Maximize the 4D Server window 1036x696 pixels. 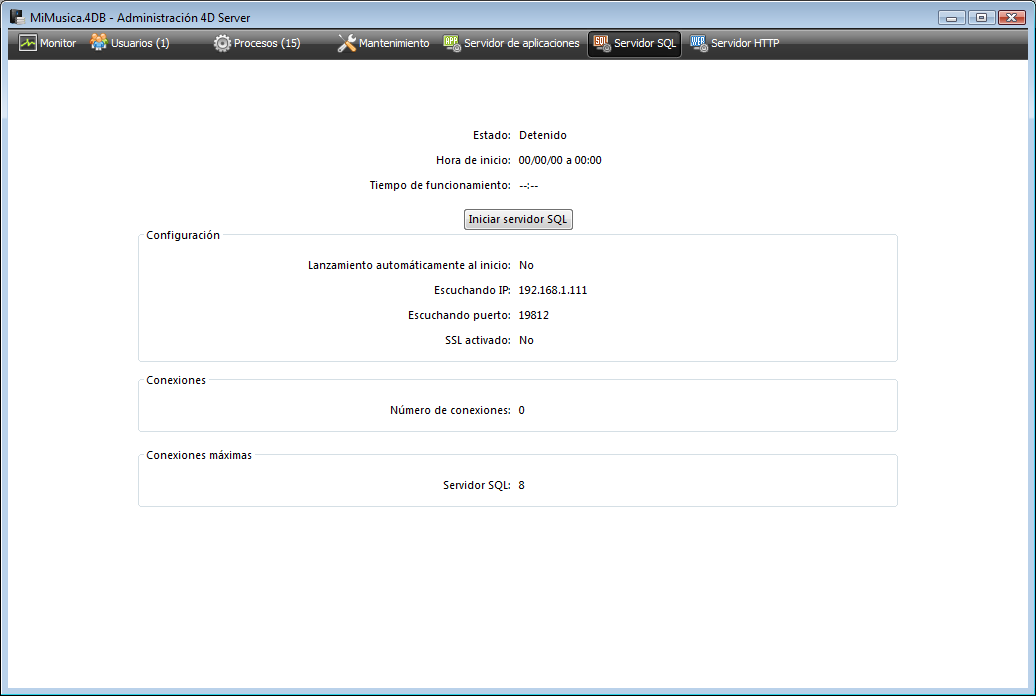[x=981, y=18]
